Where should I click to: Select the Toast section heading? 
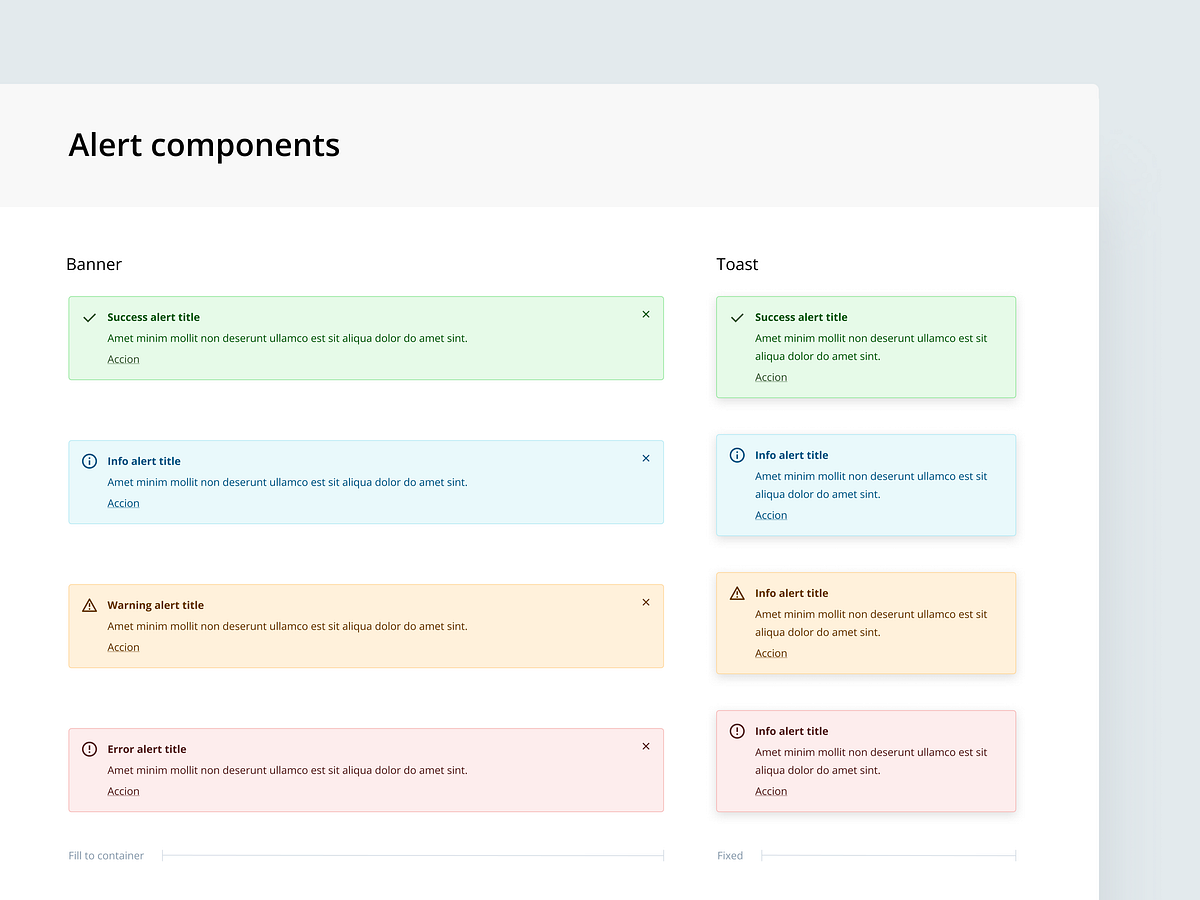[737, 264]
